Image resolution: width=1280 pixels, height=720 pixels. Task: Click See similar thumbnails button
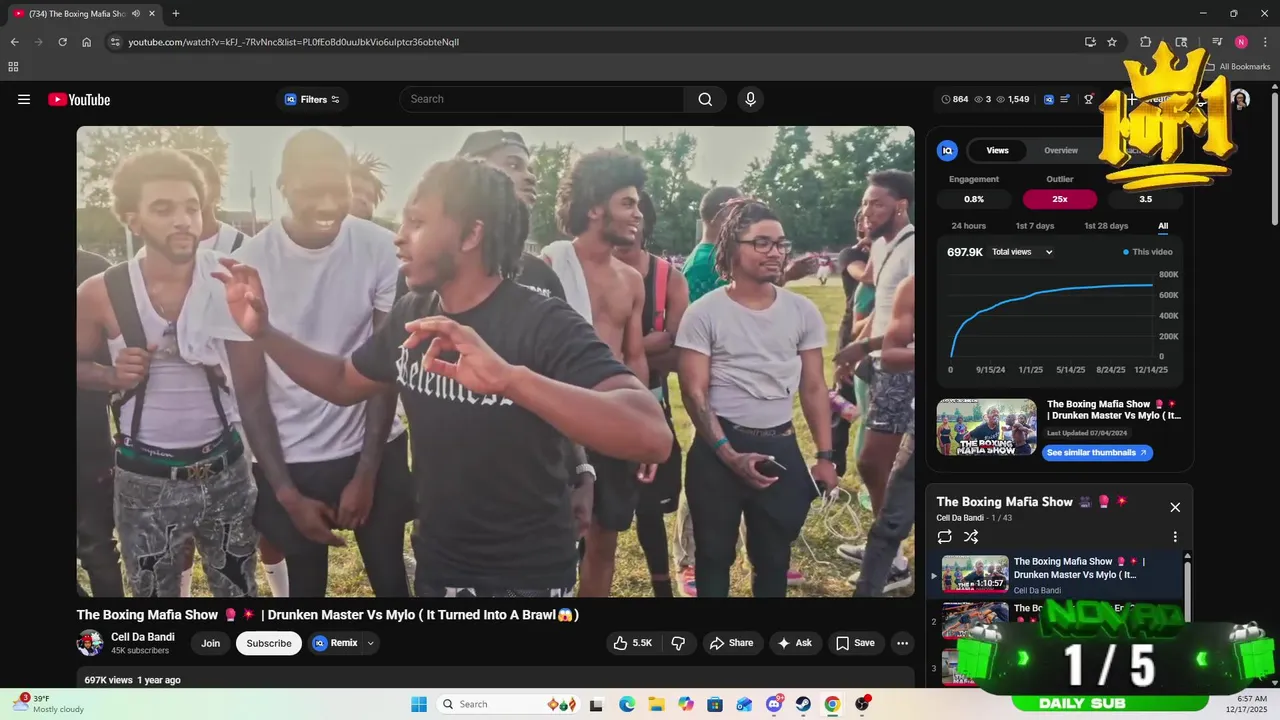point(1097,453)
